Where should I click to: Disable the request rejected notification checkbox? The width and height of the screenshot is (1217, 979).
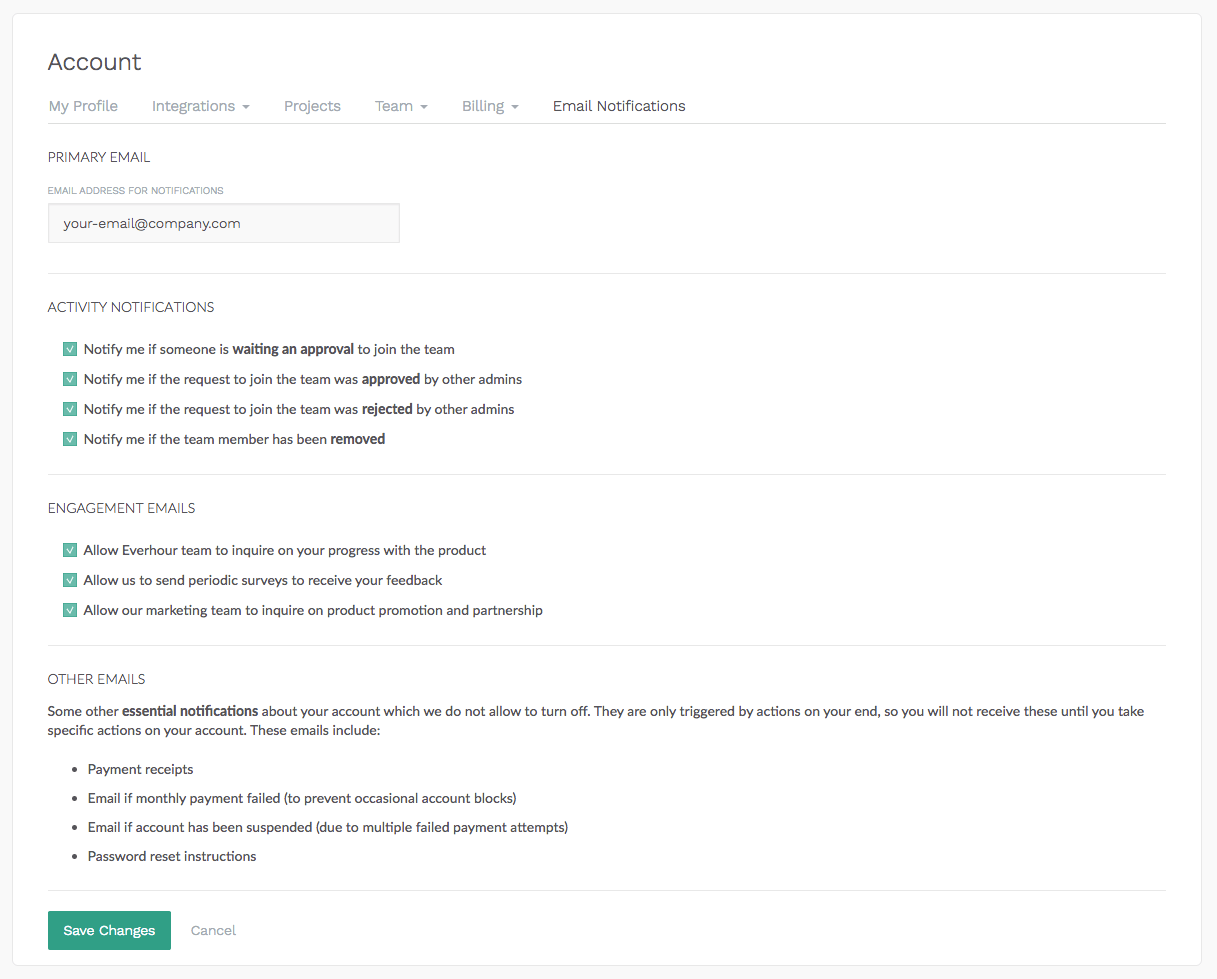coord(70,409)
